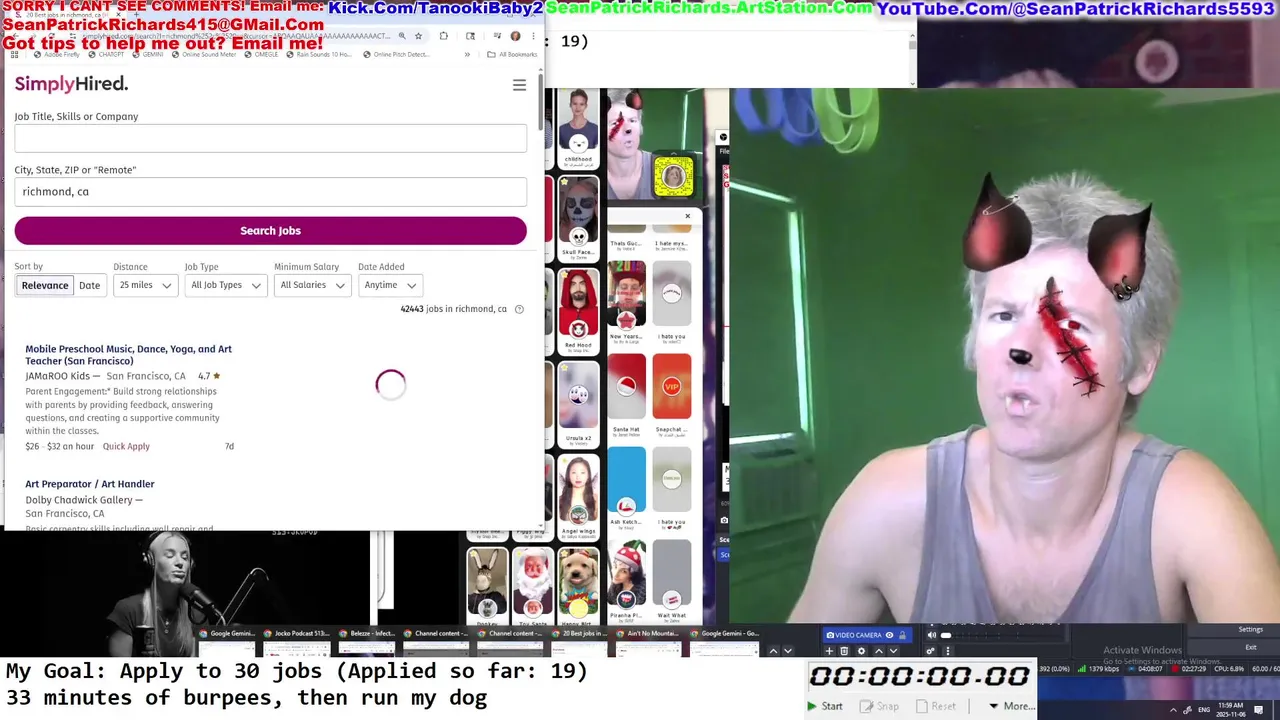The image size is (1280, 720).
Task: Open the Distance 25 miles dropdown
Action: 146,285
